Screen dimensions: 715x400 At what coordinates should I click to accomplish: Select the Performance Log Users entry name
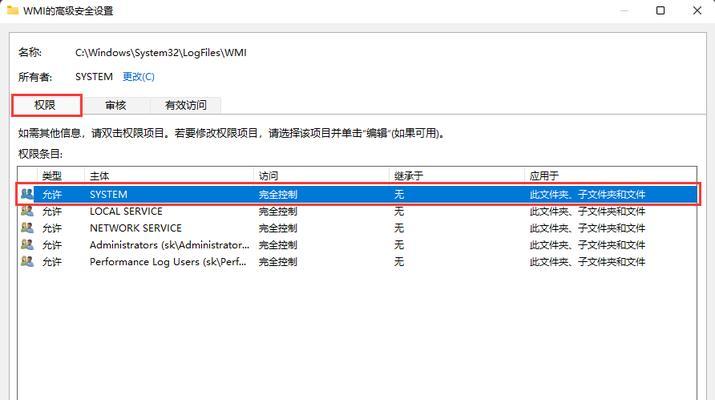coord(168,262)
